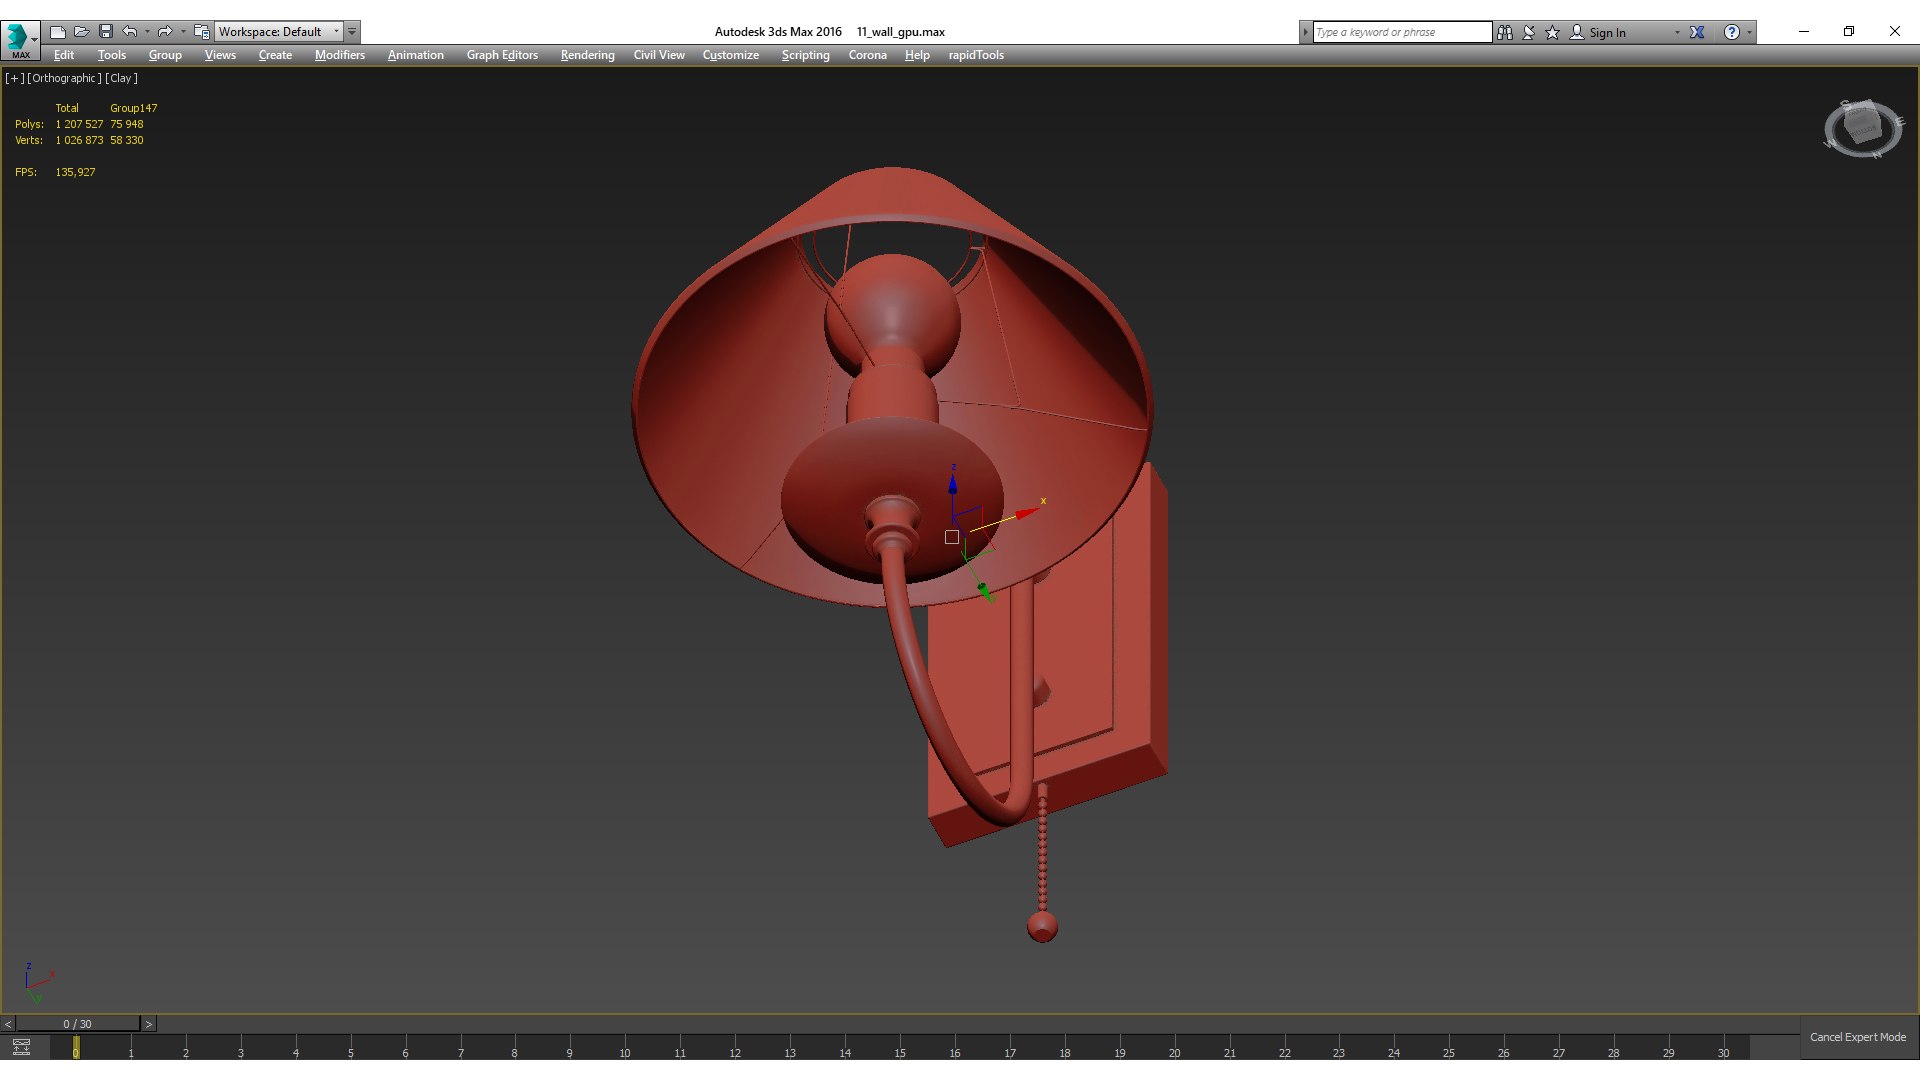This screenshot has width=1920, height=1080.
Task: Open the Modifiers menu
Action: pos(340,55)
